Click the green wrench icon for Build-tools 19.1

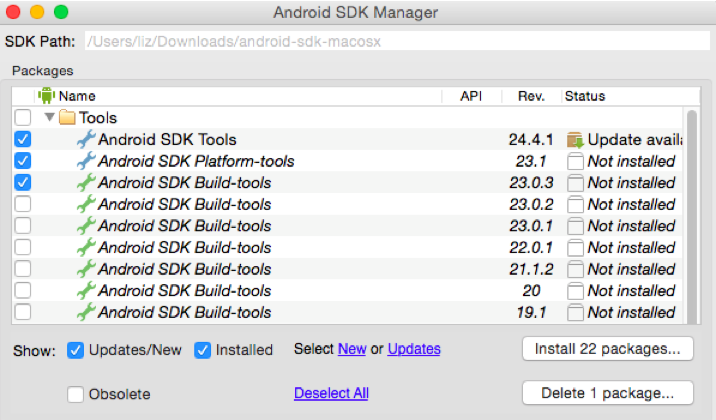[86, 313]
